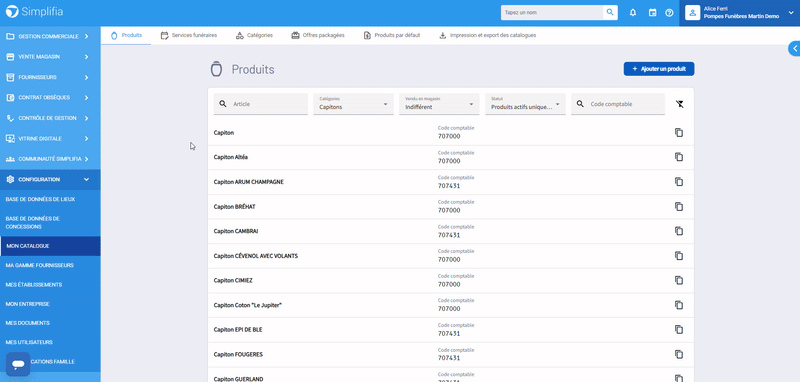Open Capiton CAMBRAI product row
Image resolution: width=800 pixels, height=382 pixels.
451,231
